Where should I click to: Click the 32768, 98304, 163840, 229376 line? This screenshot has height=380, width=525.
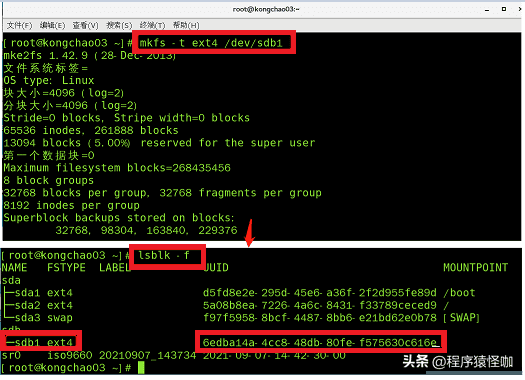146,230
